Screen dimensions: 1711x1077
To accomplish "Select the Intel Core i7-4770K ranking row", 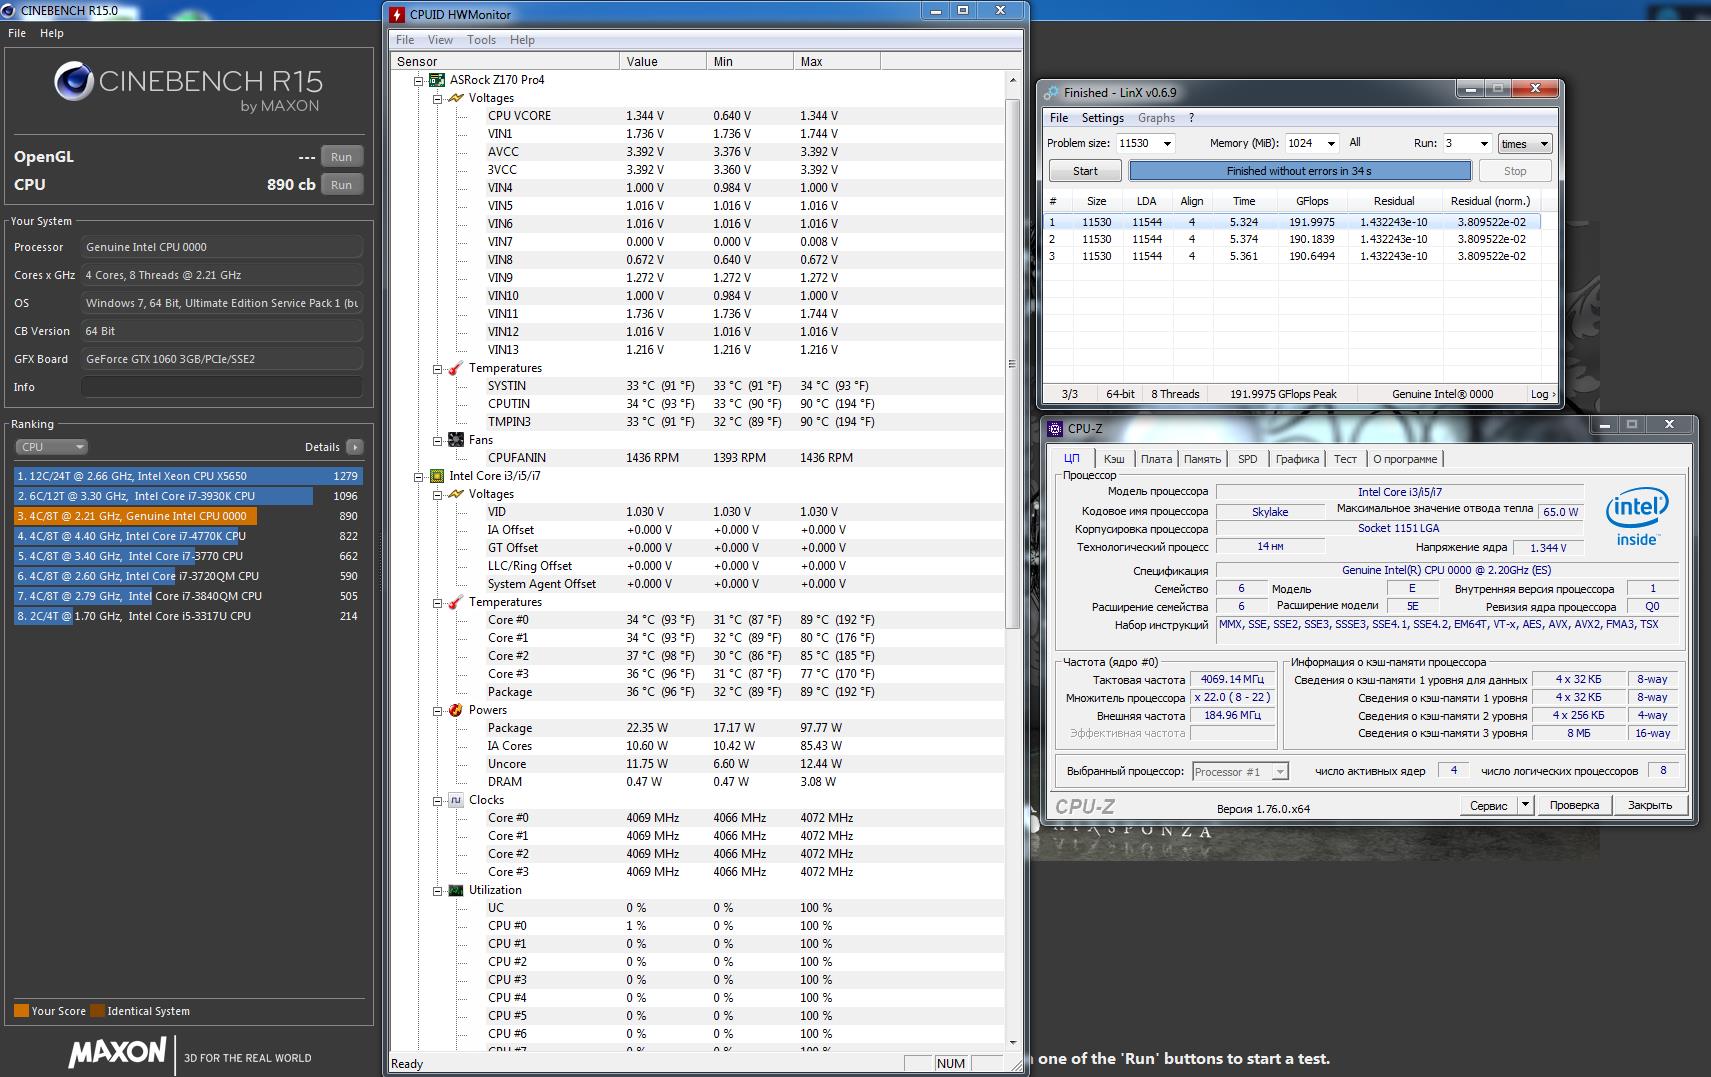I will tap(188, 536).
